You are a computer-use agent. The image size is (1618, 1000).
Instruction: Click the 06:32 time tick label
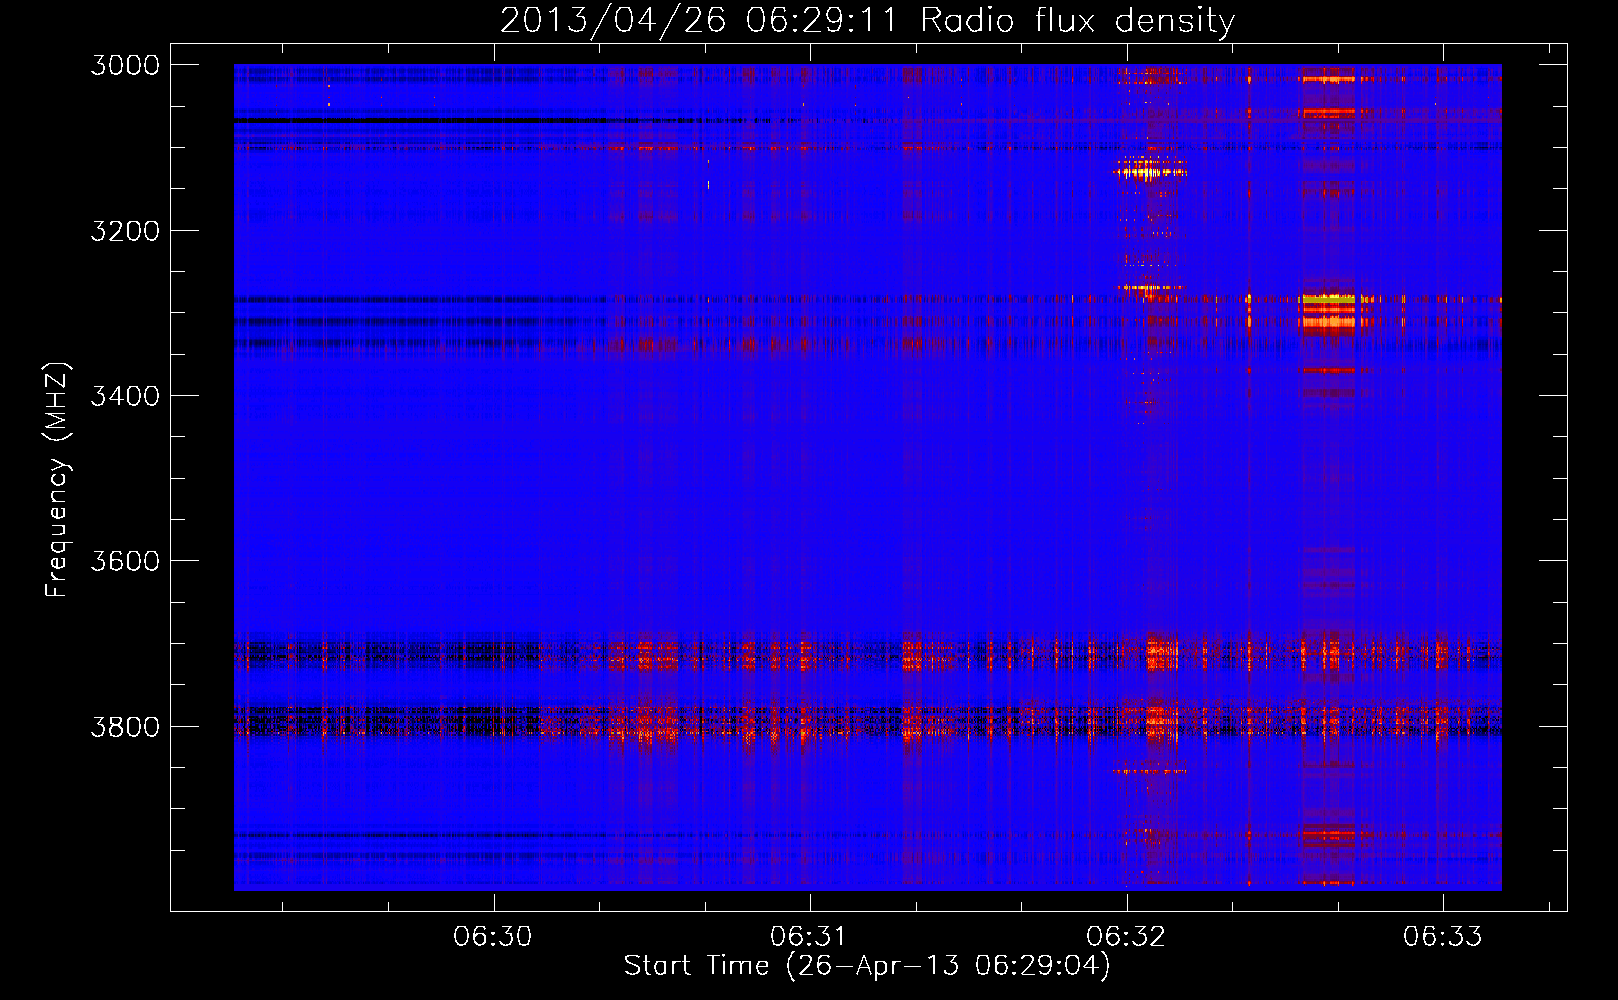coord(1126,937)
